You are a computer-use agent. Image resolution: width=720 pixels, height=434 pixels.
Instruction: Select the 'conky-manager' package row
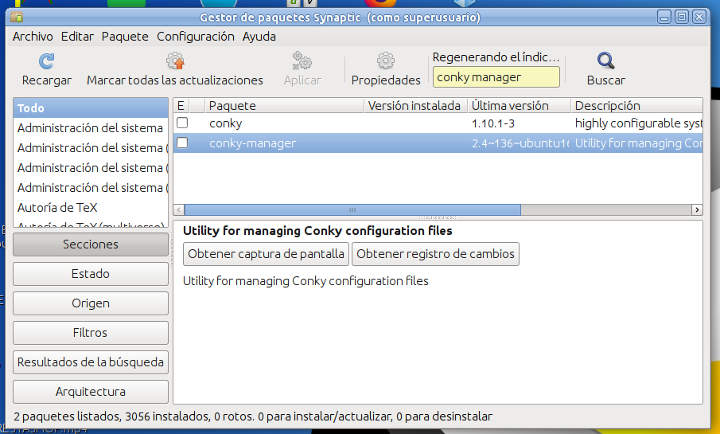click(438, 143)
